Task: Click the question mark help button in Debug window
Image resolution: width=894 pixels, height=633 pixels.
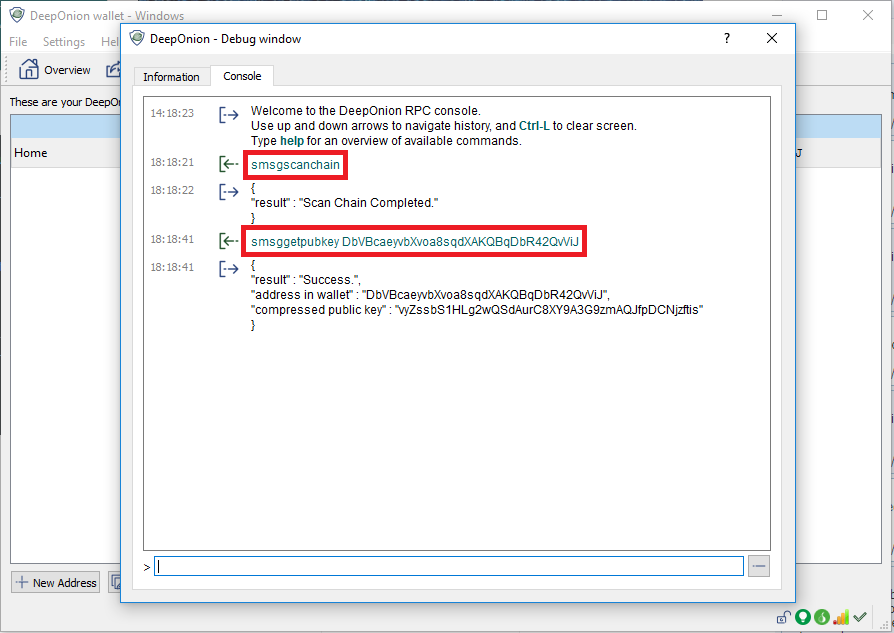Action: click(726, 38)
